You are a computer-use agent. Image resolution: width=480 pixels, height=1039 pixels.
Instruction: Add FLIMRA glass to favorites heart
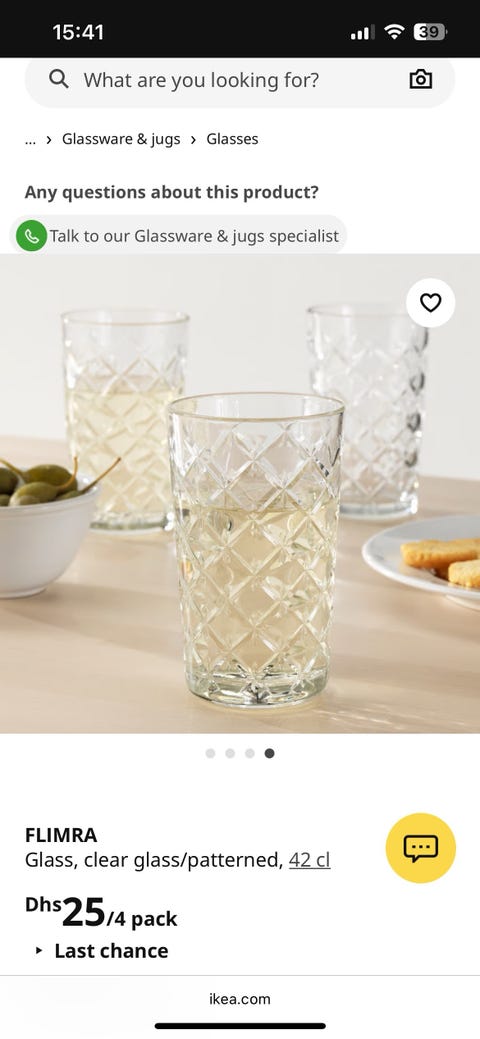430,303
